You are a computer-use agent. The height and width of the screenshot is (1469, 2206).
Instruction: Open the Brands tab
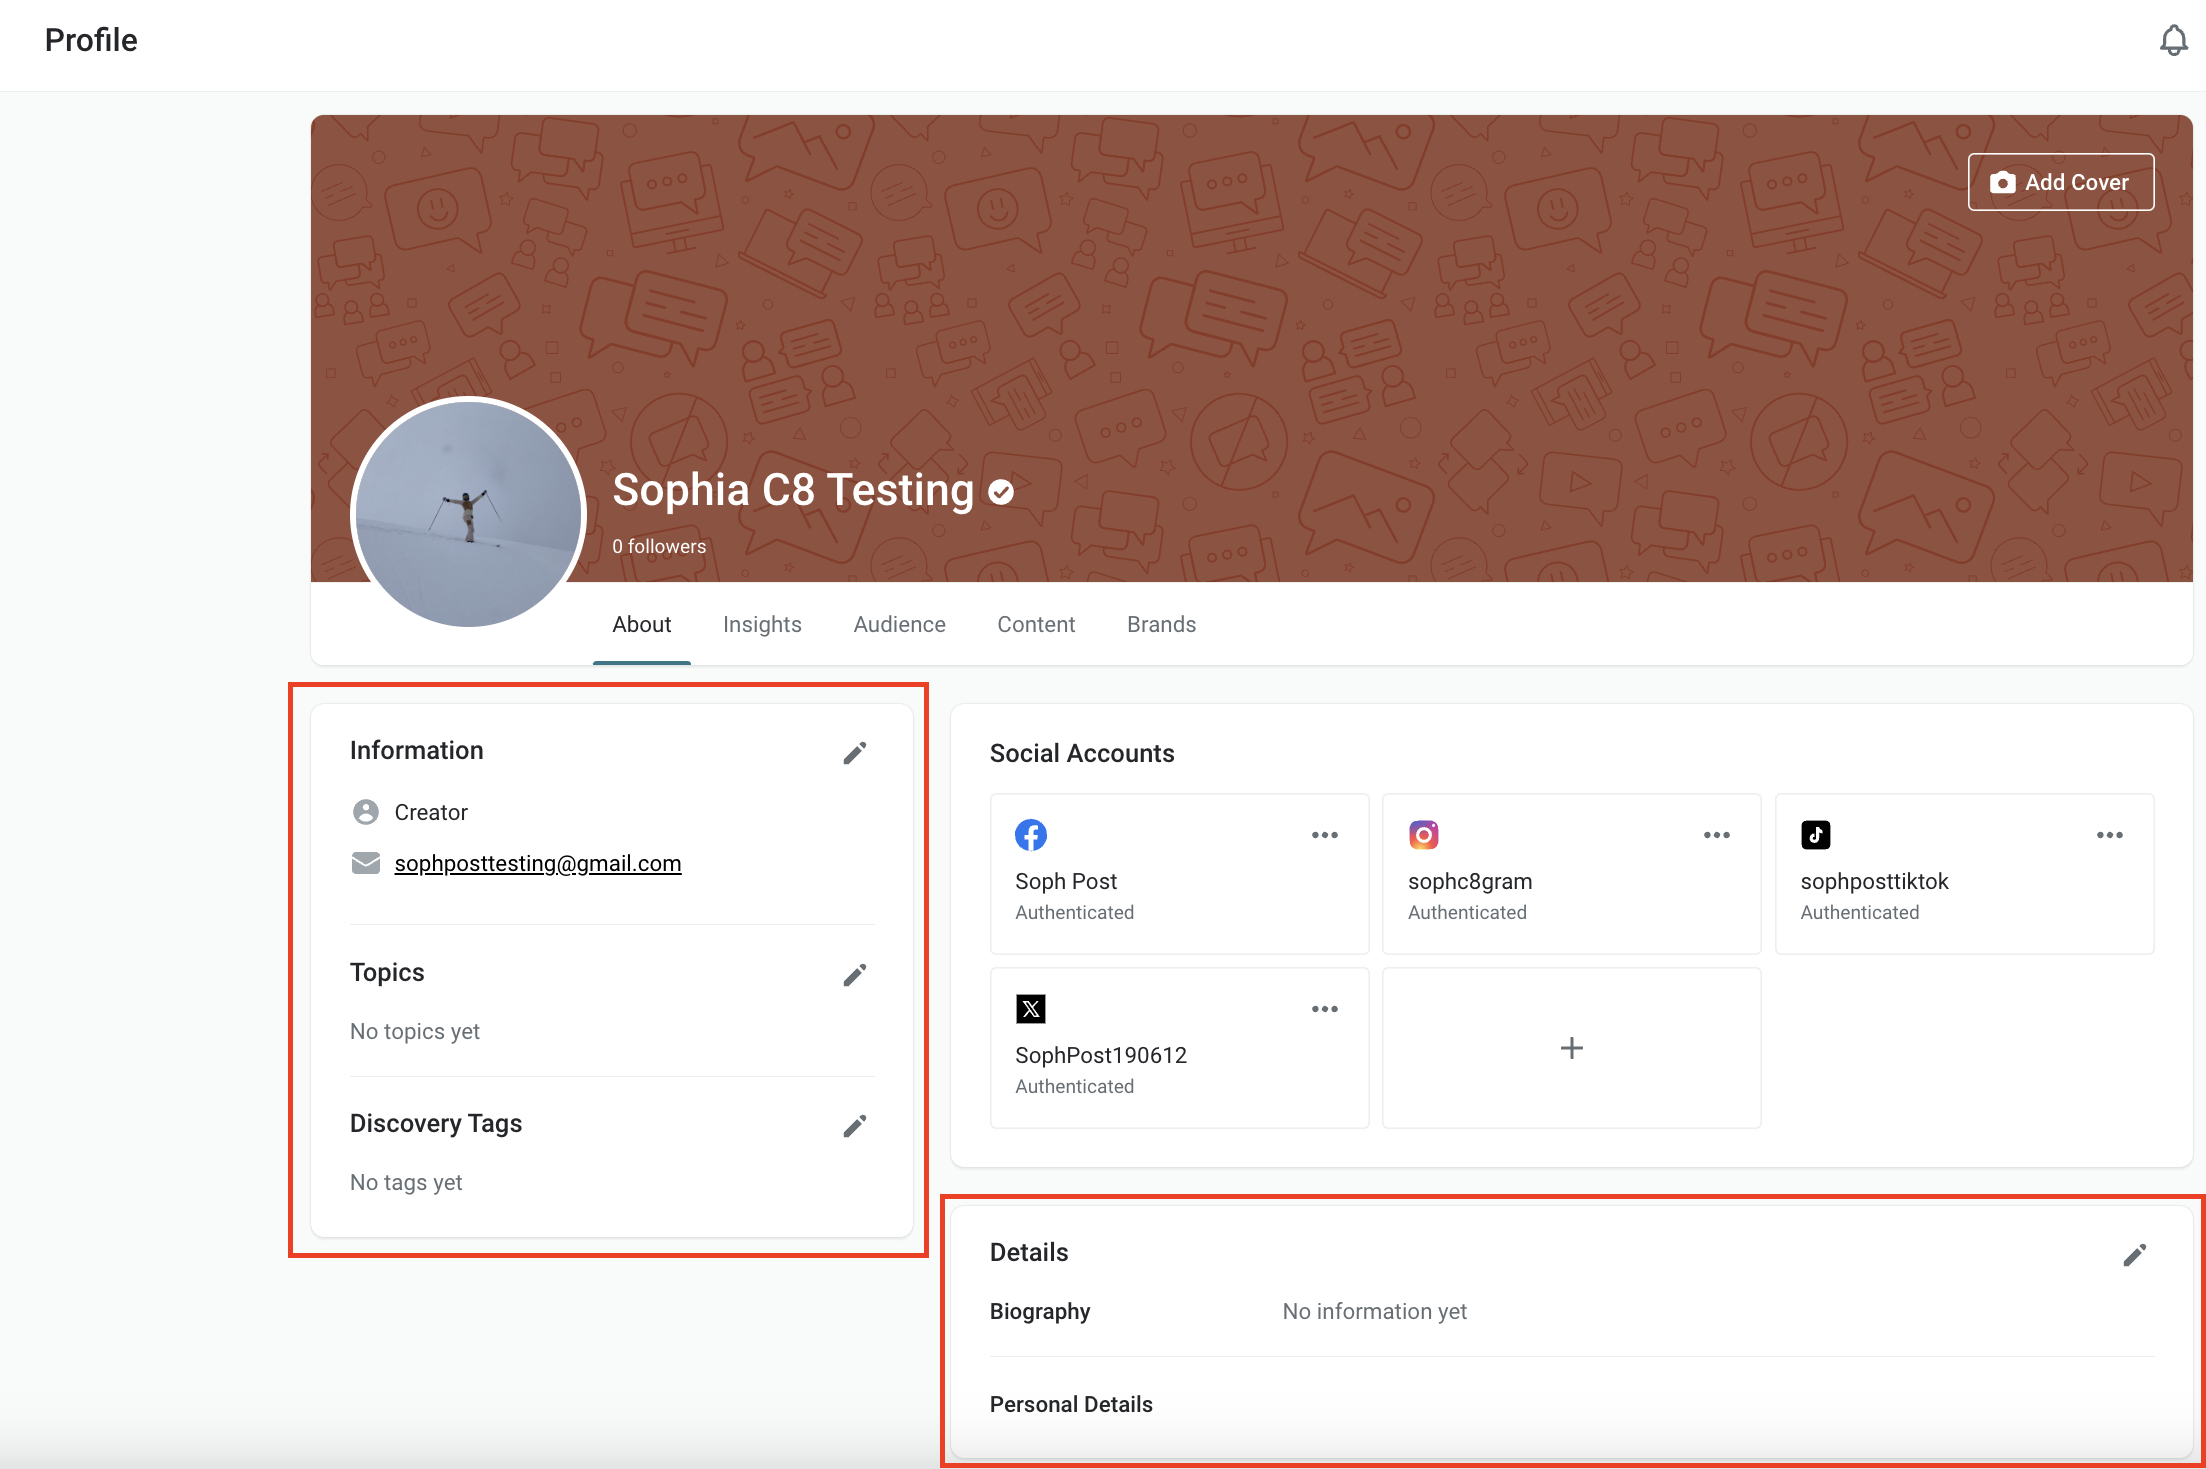click(1161, 624)
